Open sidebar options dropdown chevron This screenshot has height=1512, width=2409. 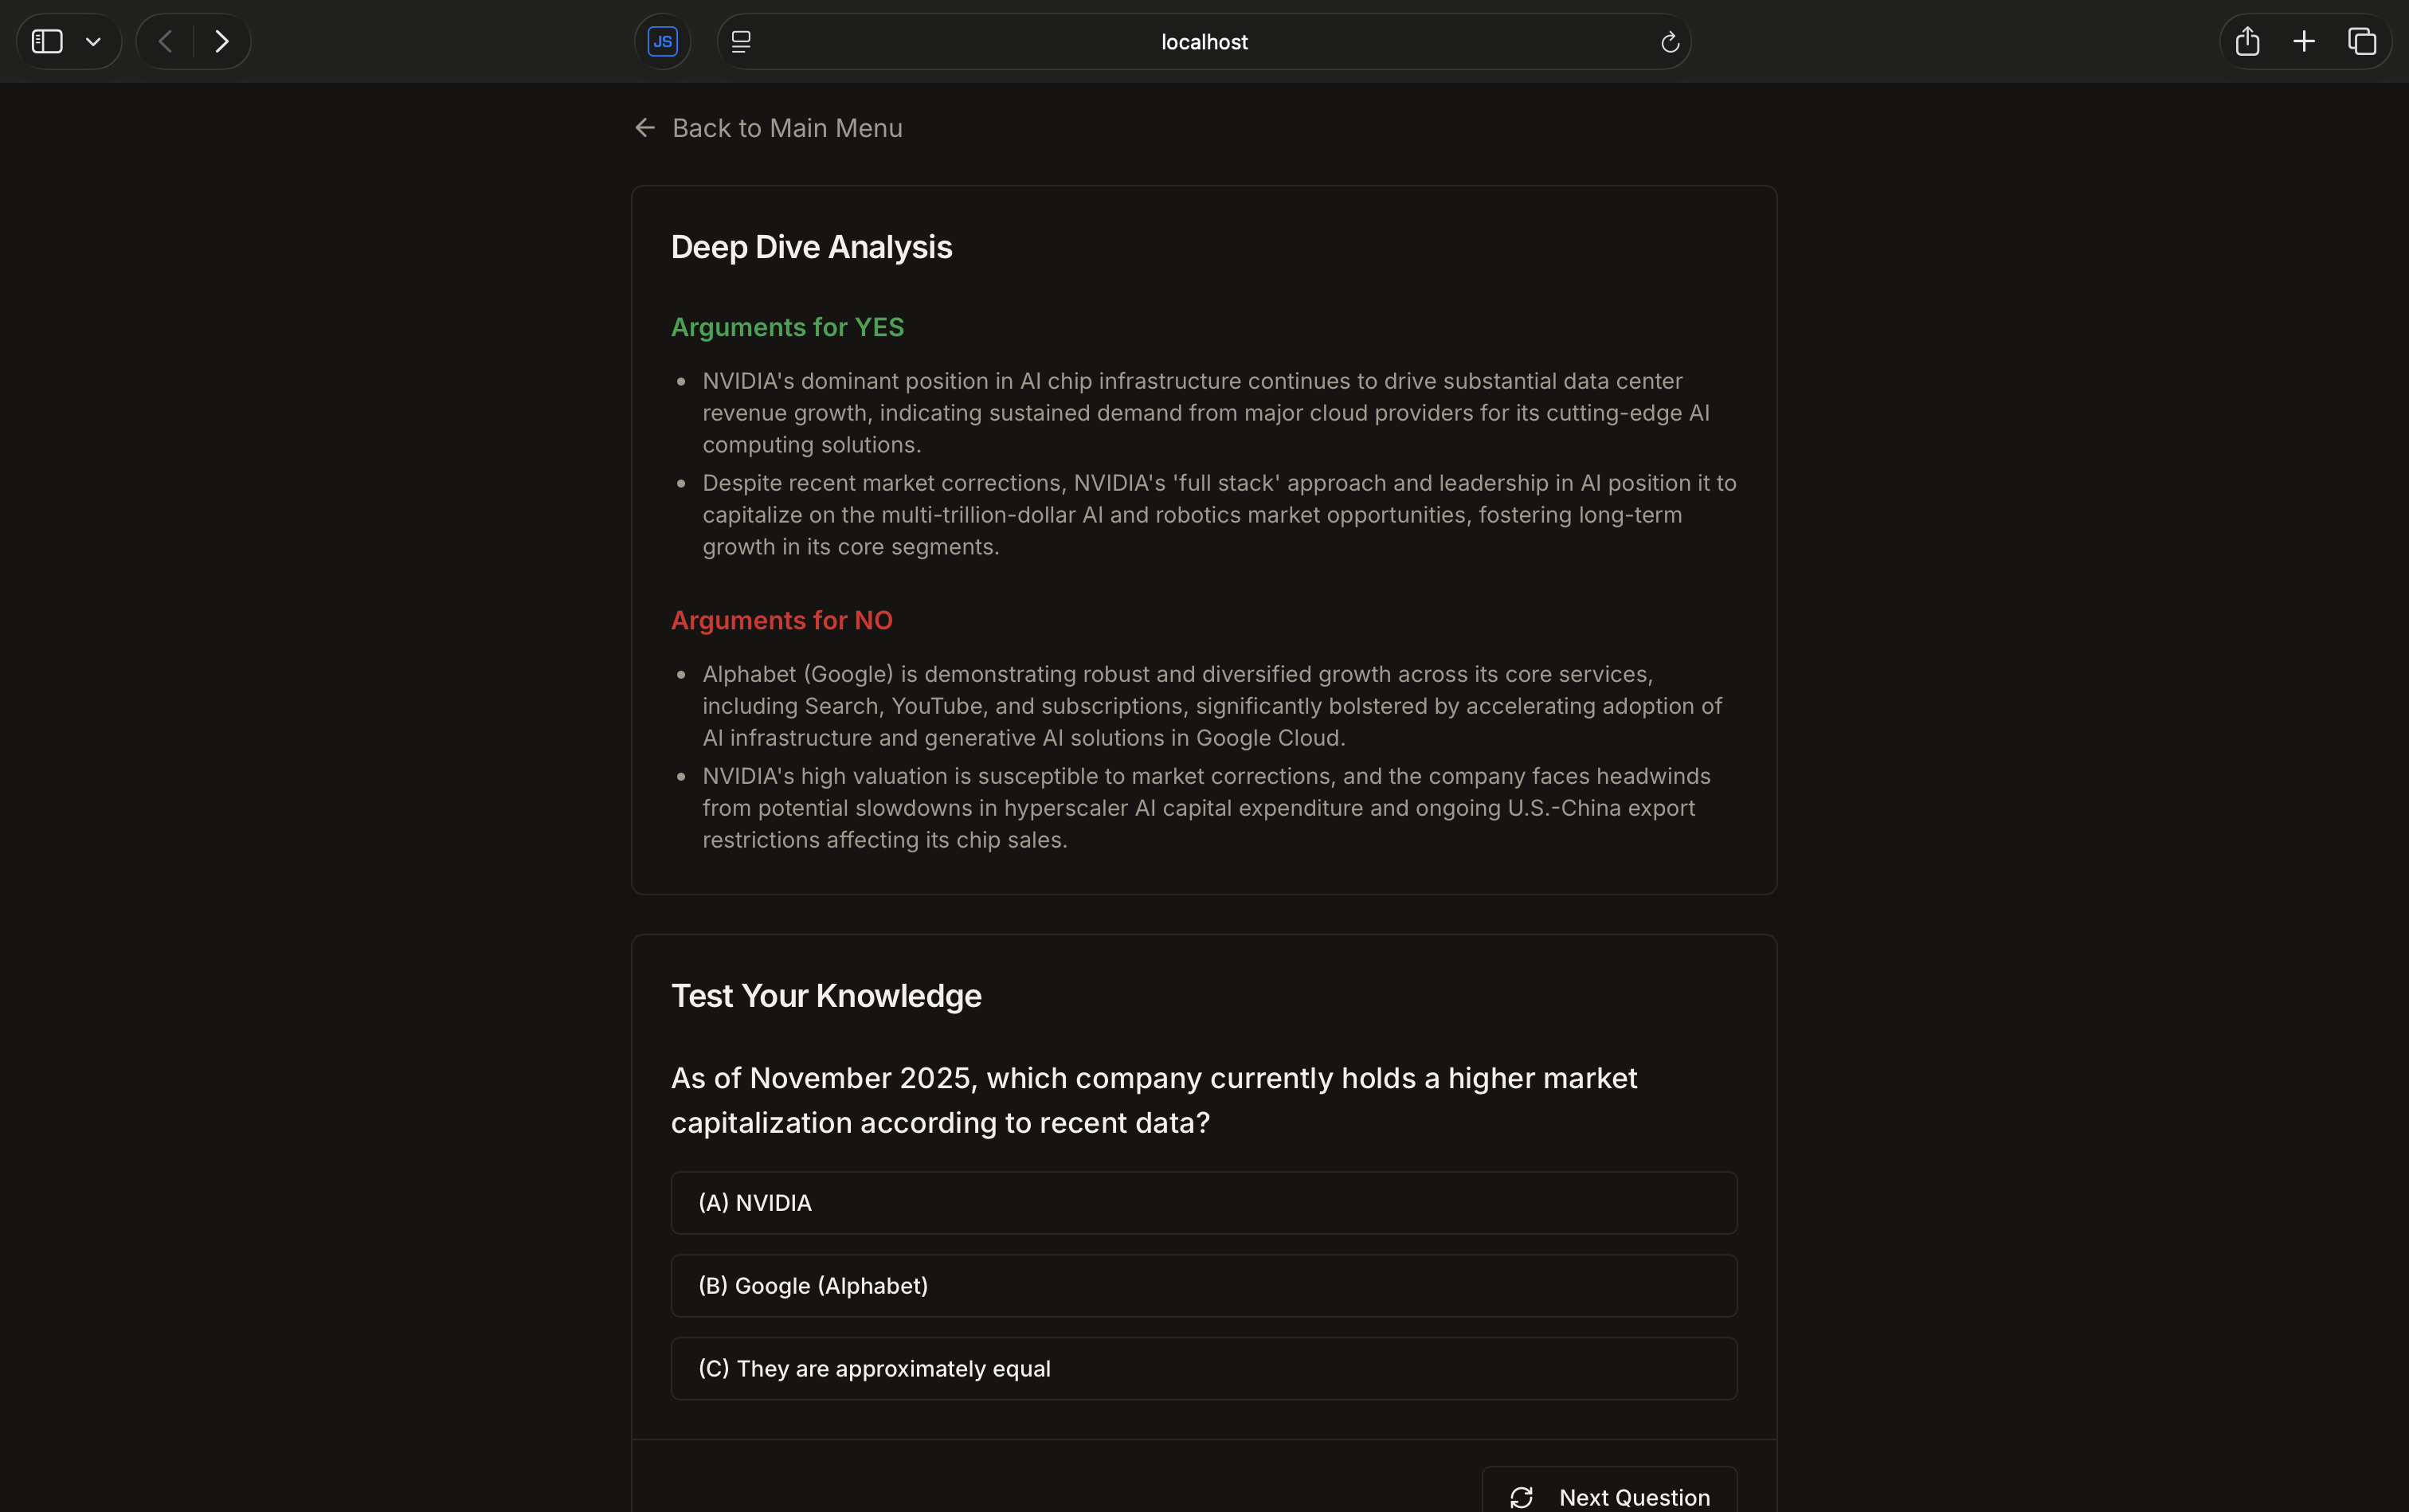[93, 42]
